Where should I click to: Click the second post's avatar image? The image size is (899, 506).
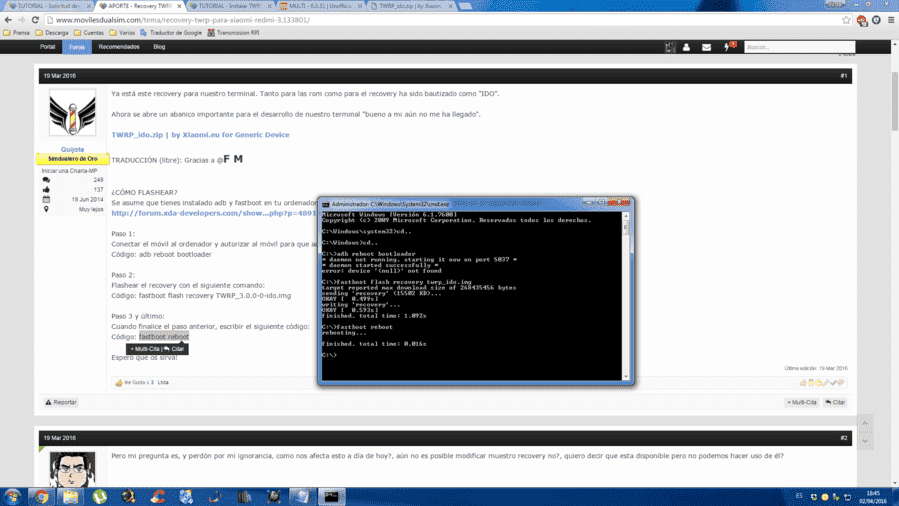tap(72, 469)
